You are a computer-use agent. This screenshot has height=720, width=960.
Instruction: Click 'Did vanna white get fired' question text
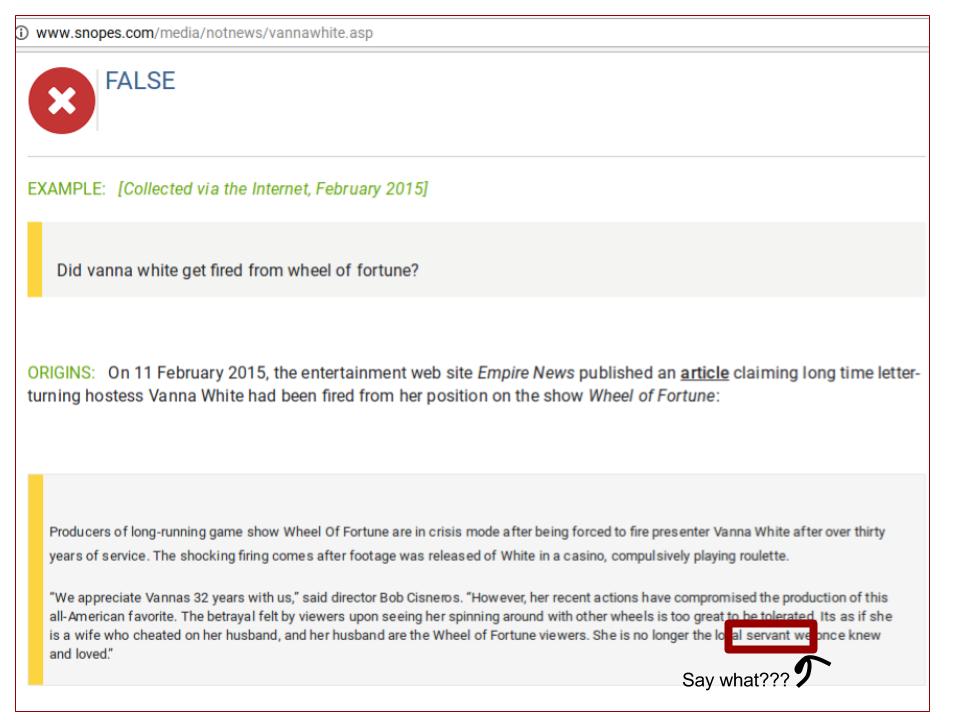pos(238,271)
